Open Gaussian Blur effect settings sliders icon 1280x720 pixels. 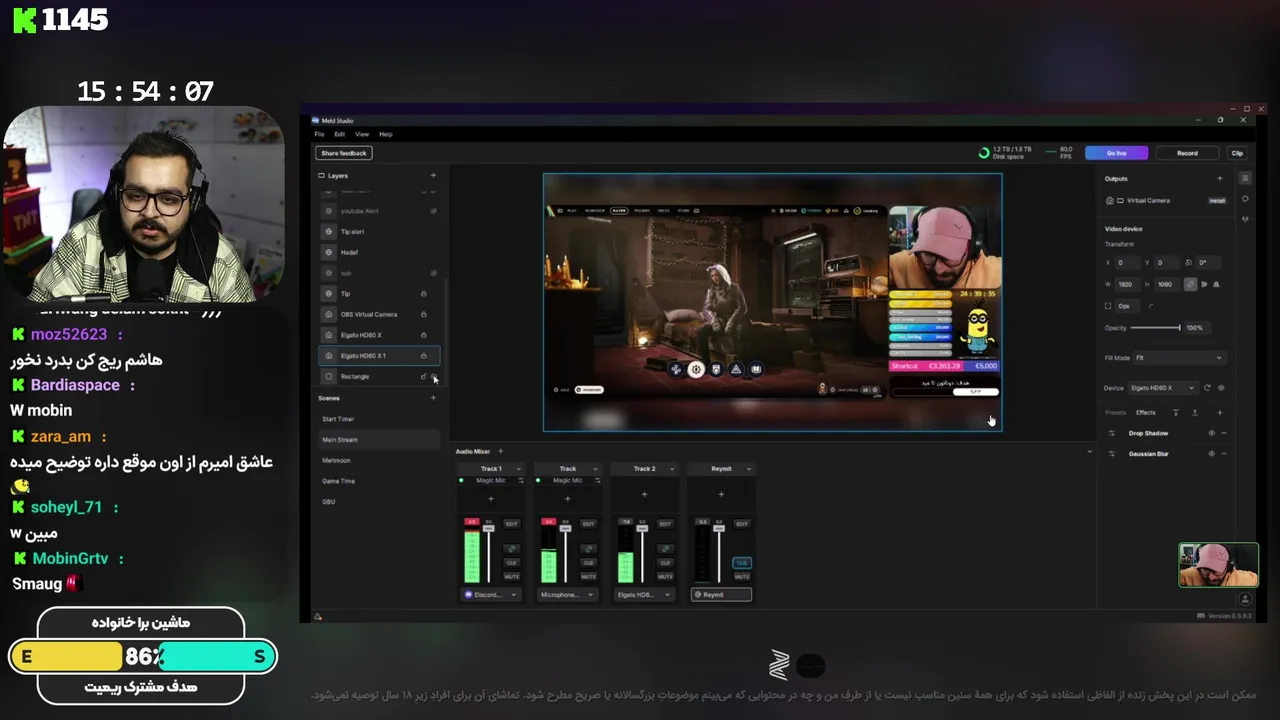click(x=1112, y=454)
